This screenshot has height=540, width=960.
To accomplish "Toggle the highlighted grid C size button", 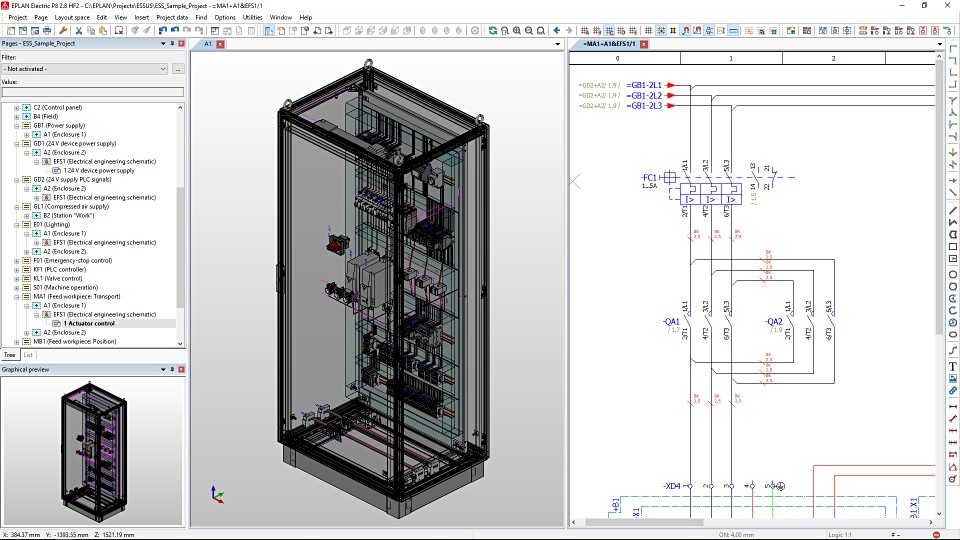I will 609,30.
